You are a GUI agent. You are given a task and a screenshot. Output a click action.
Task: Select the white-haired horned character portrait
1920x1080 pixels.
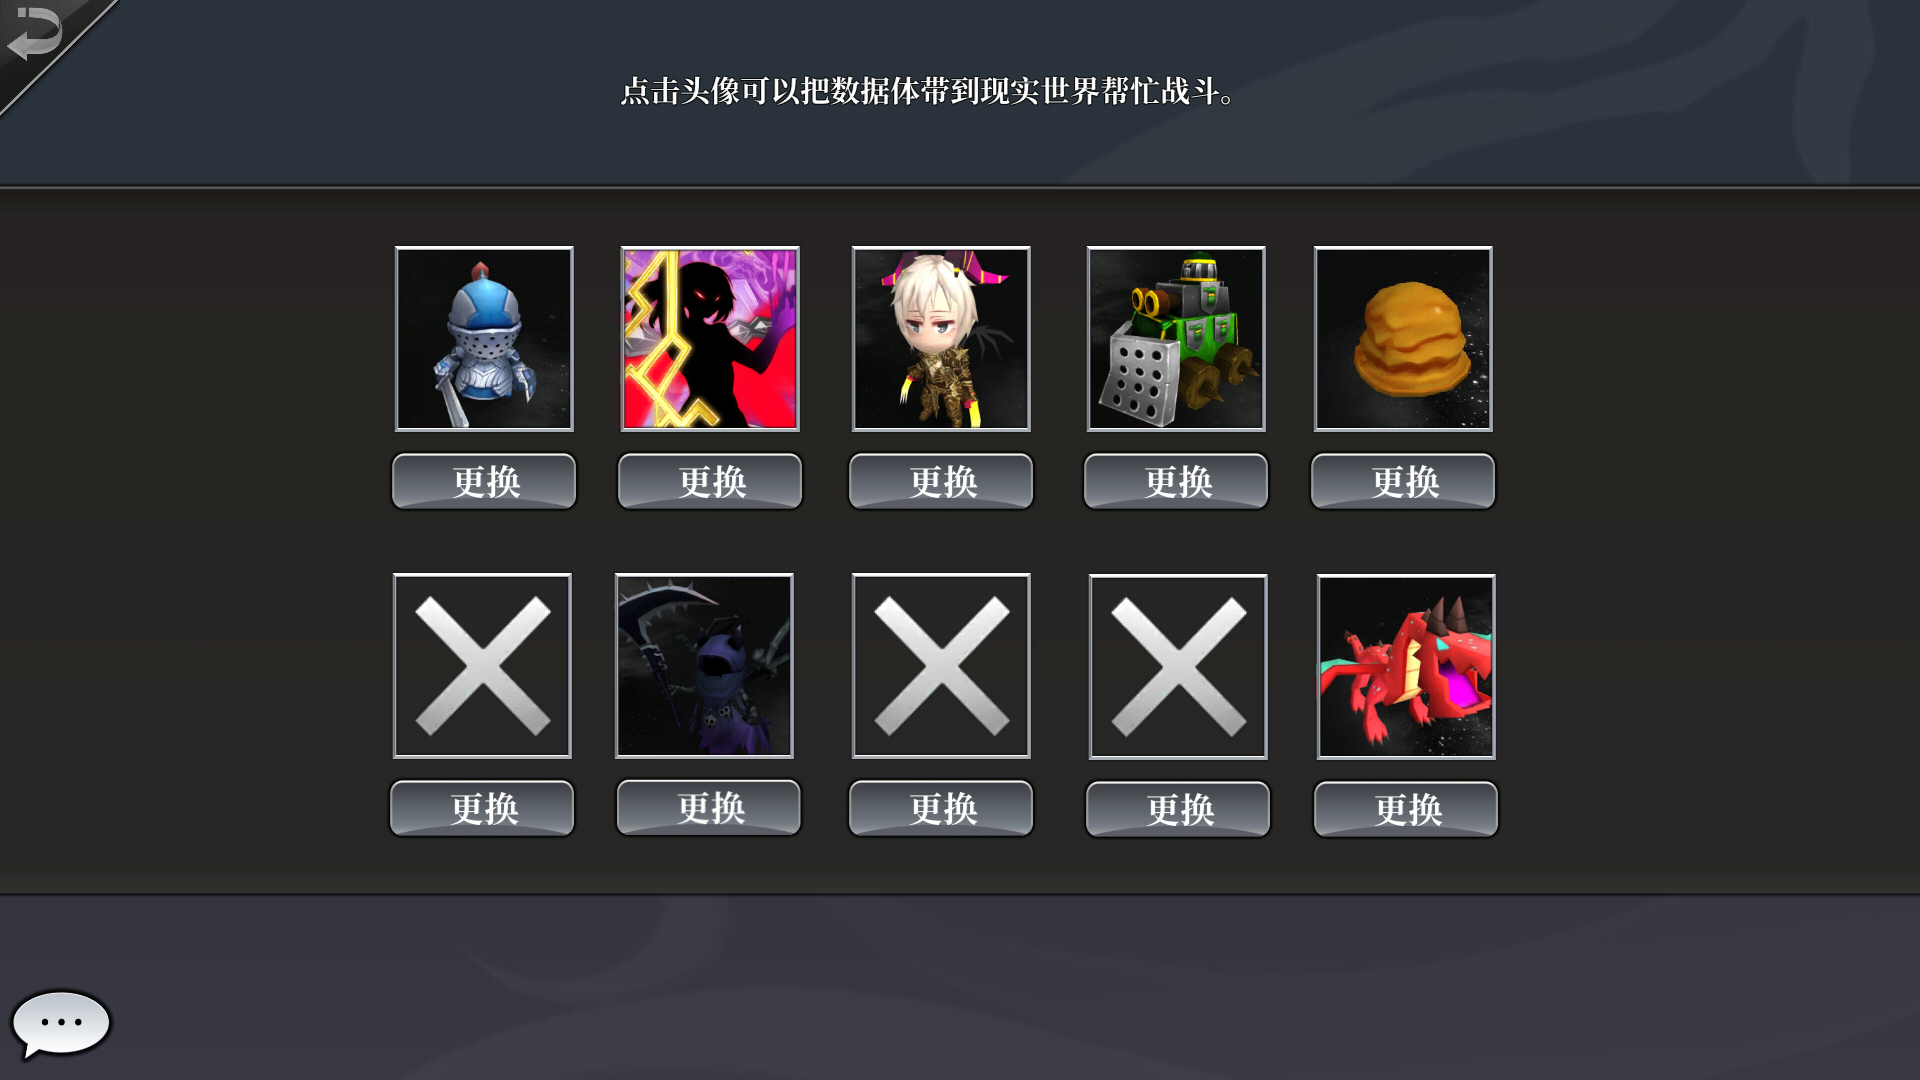(941, 339)
